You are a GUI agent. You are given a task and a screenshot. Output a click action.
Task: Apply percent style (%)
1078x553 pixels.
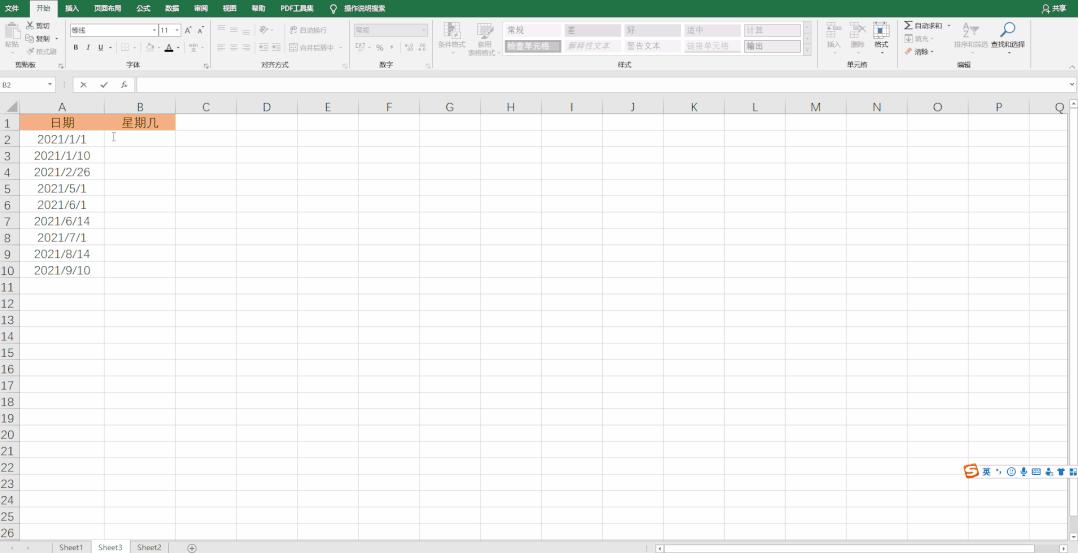tap(380, 47)
